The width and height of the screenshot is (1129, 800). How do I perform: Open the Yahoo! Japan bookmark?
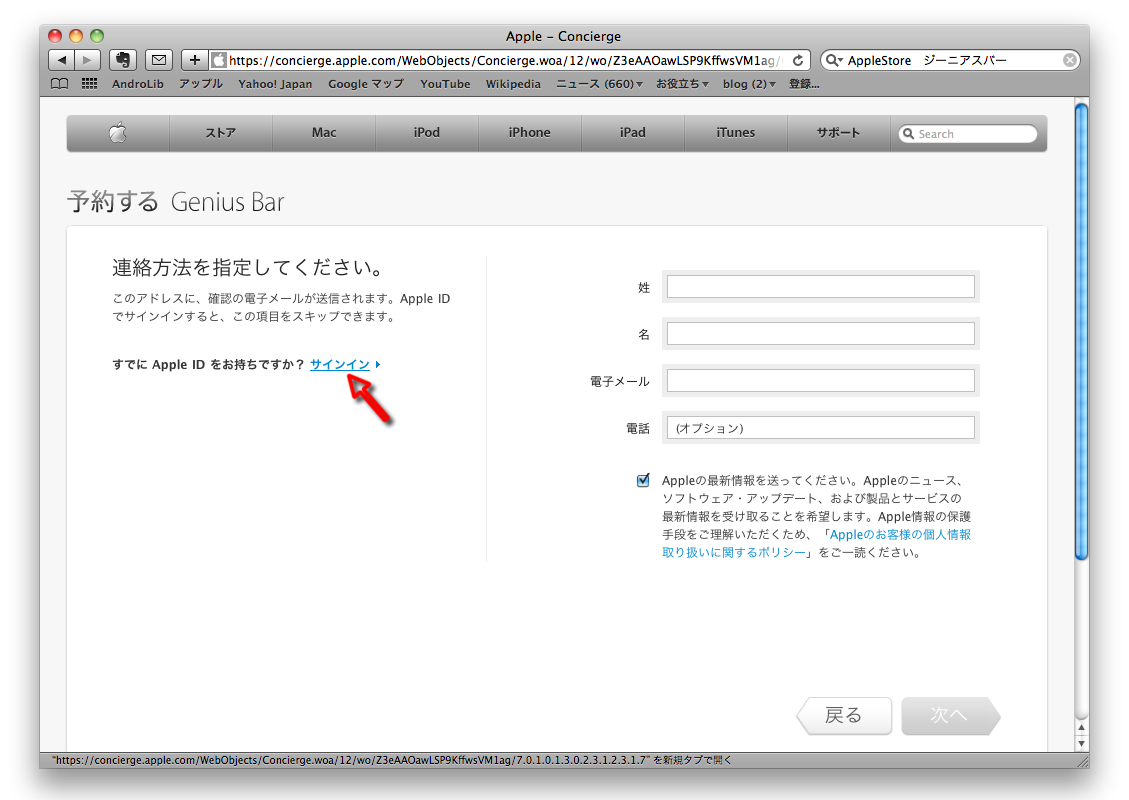coord(275,84)
